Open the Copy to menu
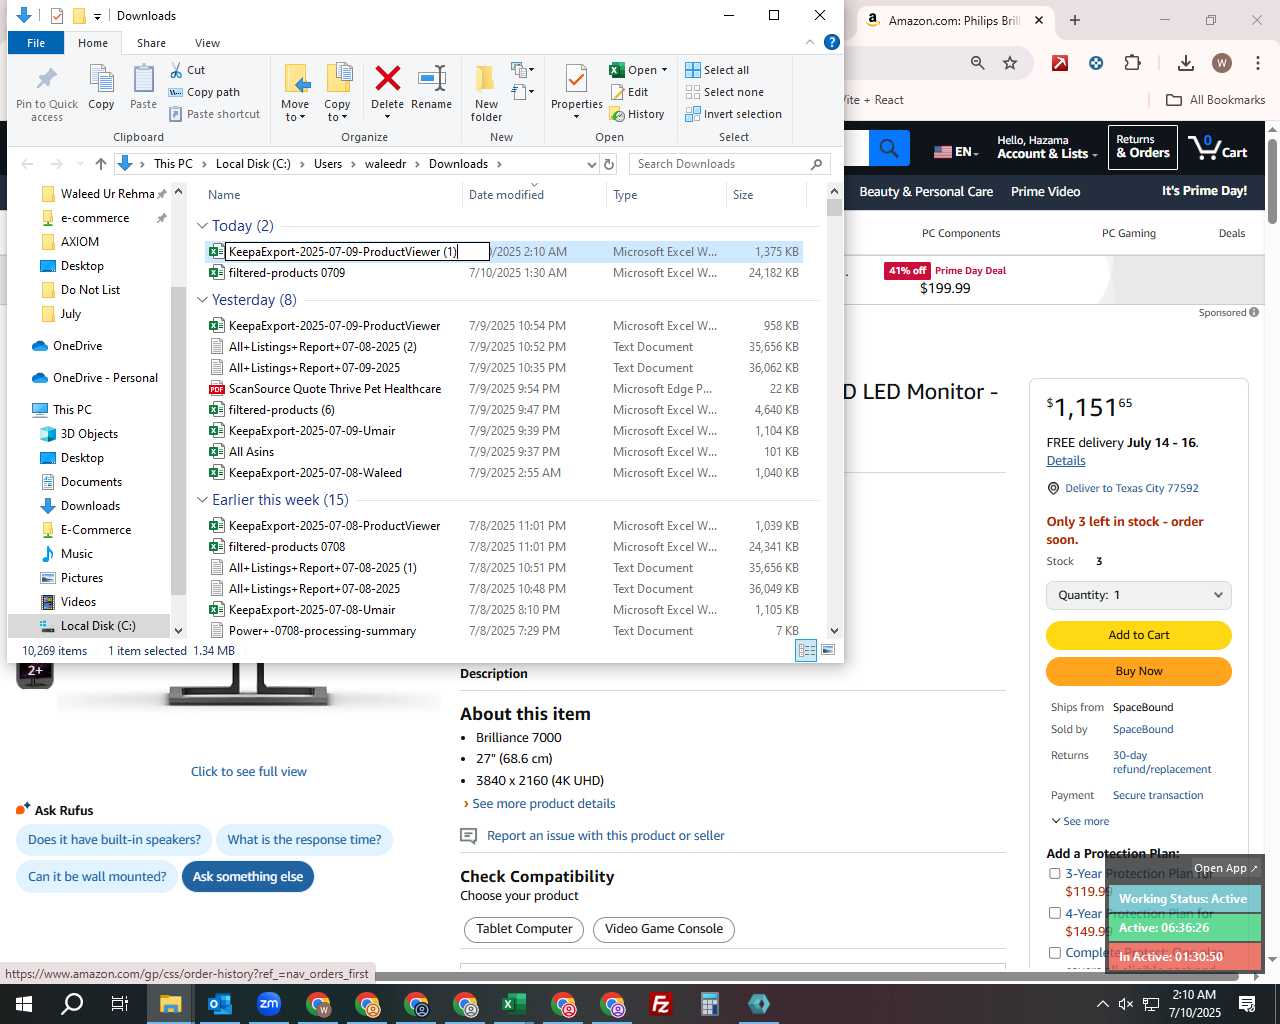The width and height of the screenshot is (1280, 1024). 338,93
